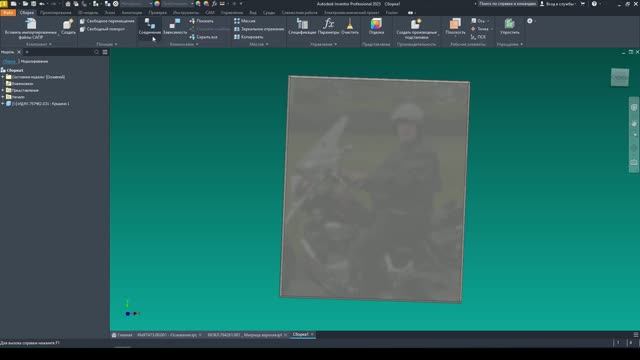Expand the Крышка:1 component node

(x=3, y=104)
